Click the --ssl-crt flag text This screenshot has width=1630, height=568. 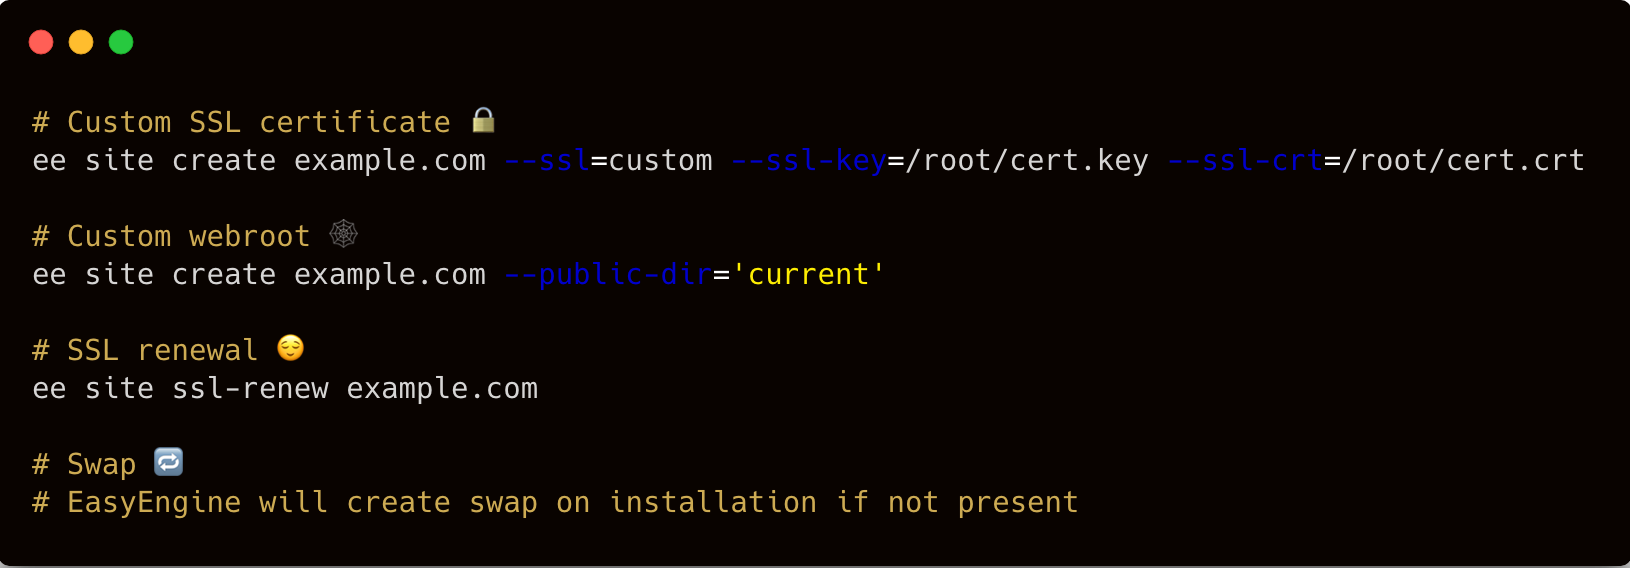[1246, 161]
